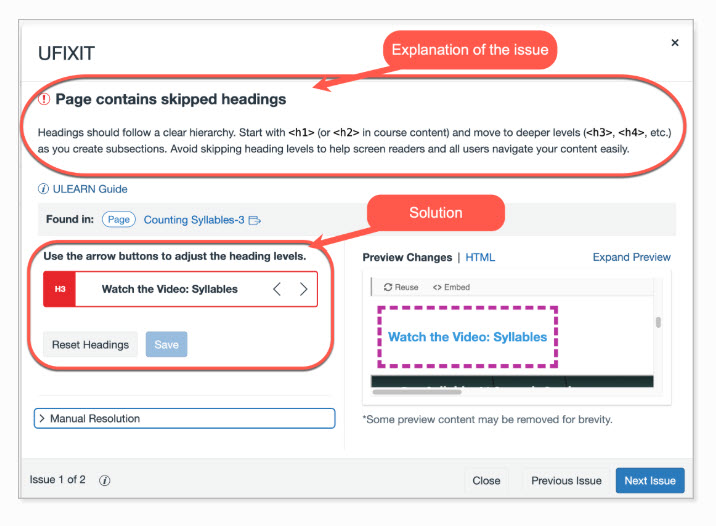This screenshot has height=526, width=716.
Task: Click the Page badge in Found in row
Action: point(119,220)
